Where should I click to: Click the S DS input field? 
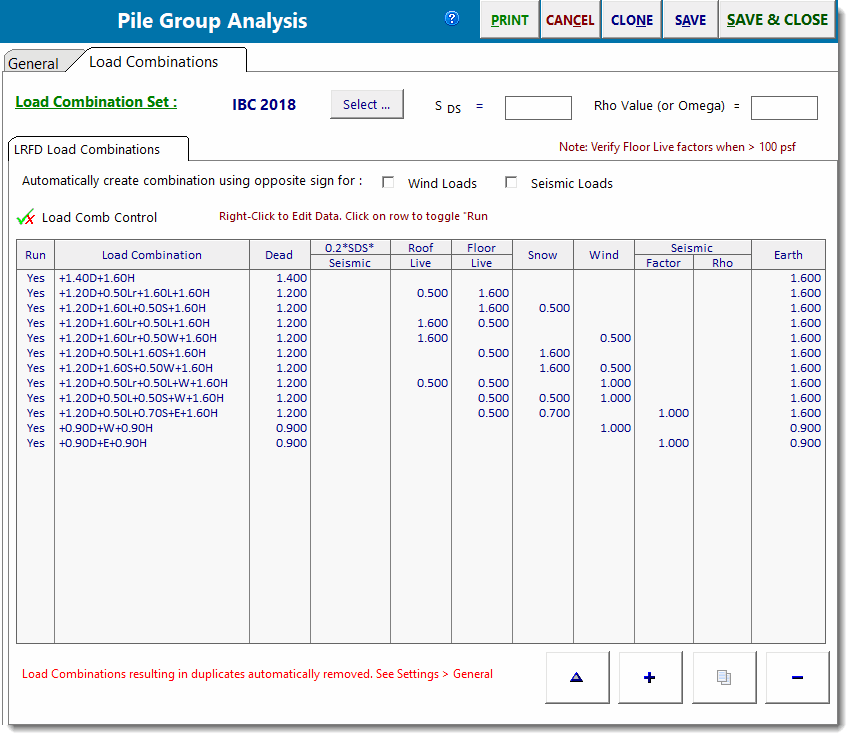(x=538, y=108)
